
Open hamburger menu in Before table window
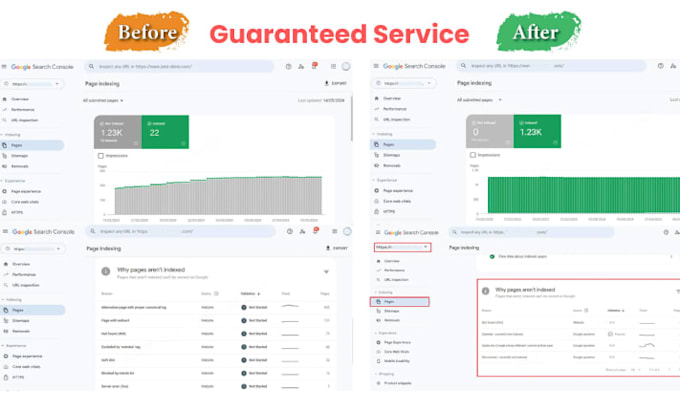(x=5, y=232)
